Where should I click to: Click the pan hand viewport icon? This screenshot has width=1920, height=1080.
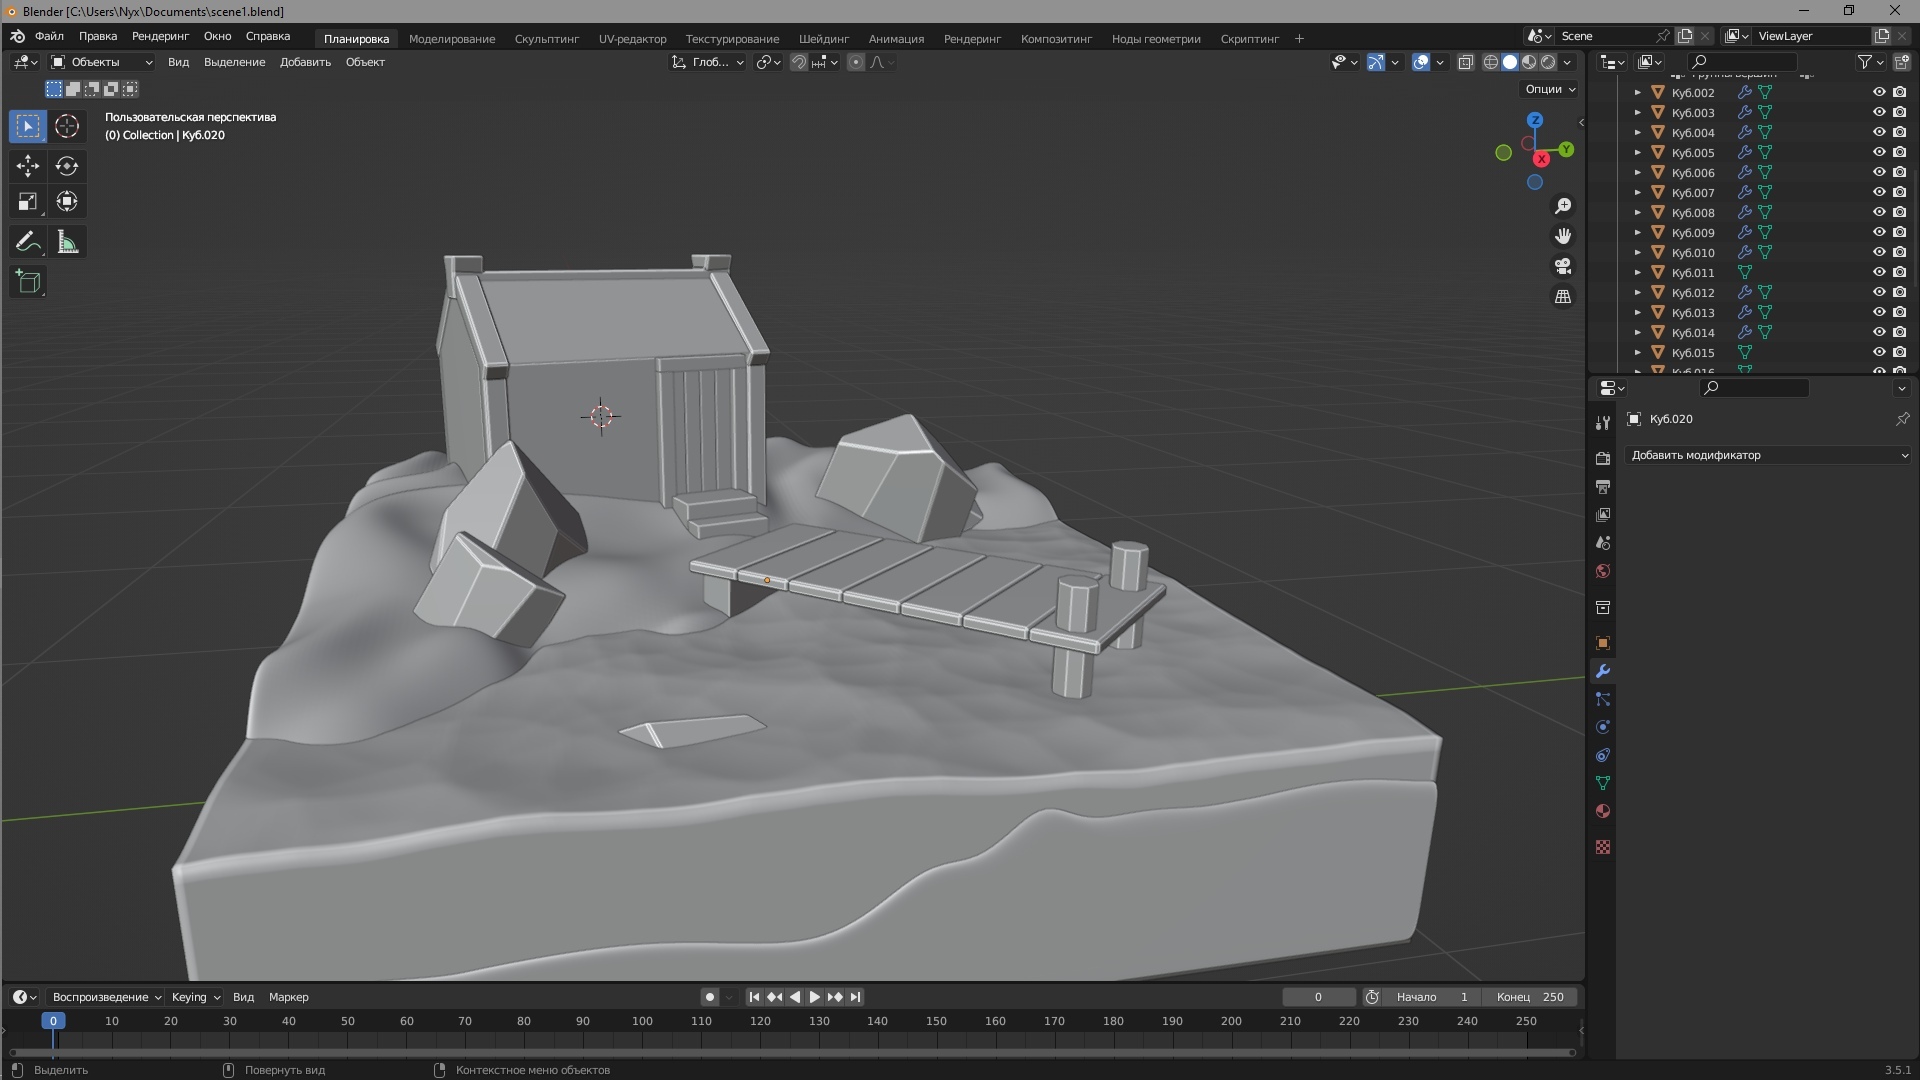(x=1563, y=236)
